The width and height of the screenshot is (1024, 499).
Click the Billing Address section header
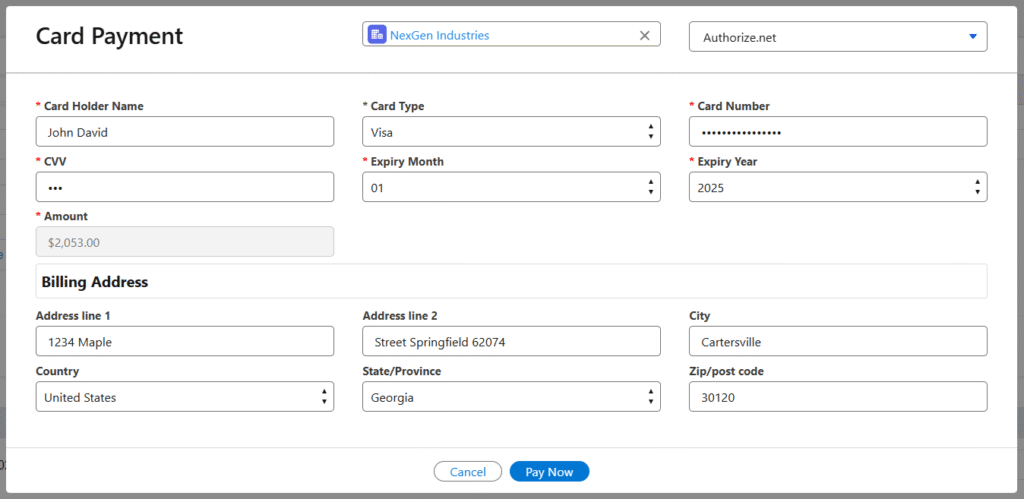95,282
